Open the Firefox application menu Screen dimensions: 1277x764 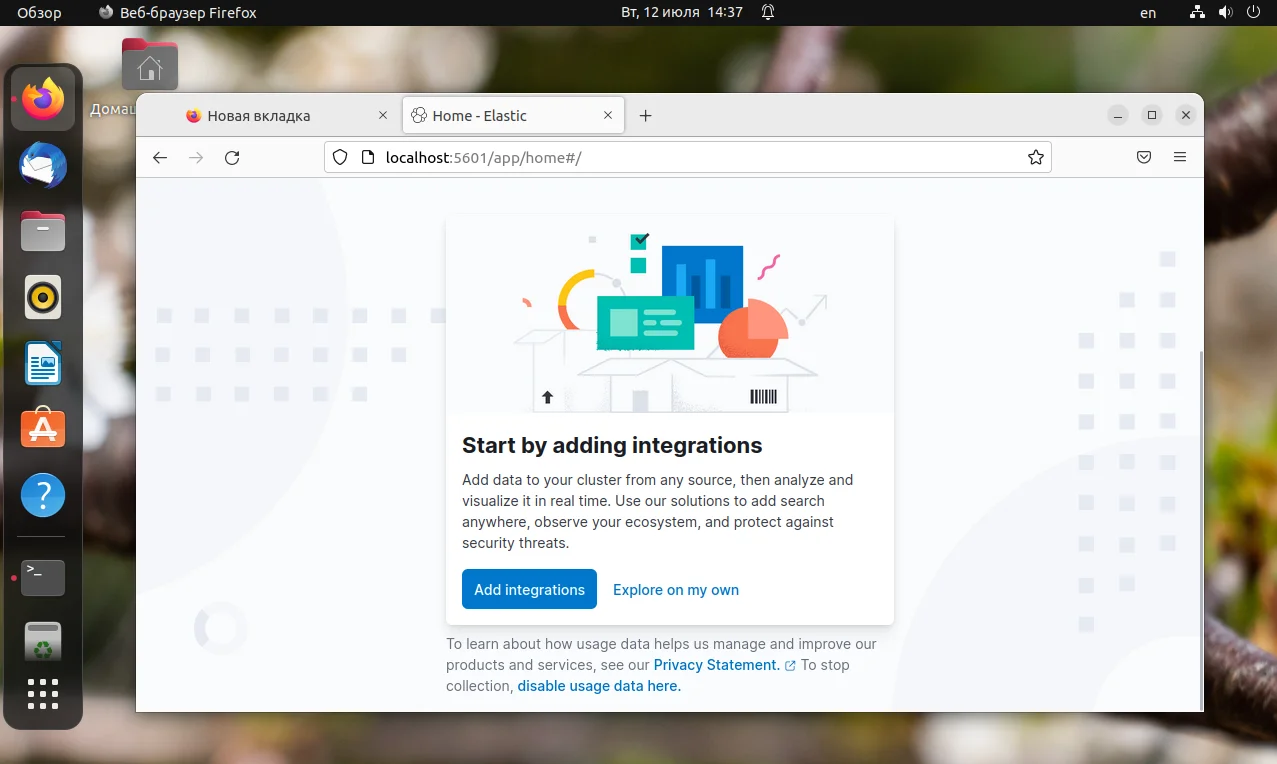click(x=1180, y=157)
